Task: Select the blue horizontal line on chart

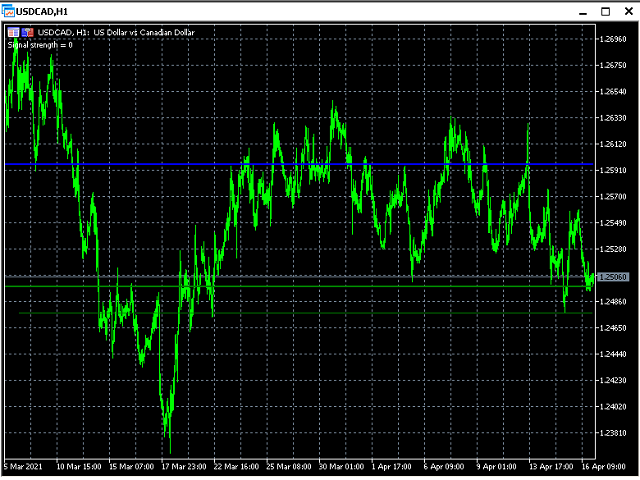Action: point(300,163)
